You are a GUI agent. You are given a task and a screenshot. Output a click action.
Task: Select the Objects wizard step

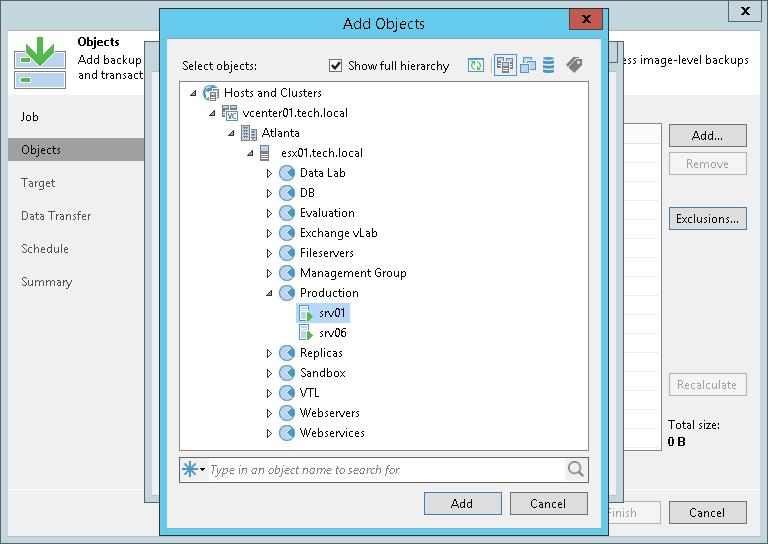76,150
